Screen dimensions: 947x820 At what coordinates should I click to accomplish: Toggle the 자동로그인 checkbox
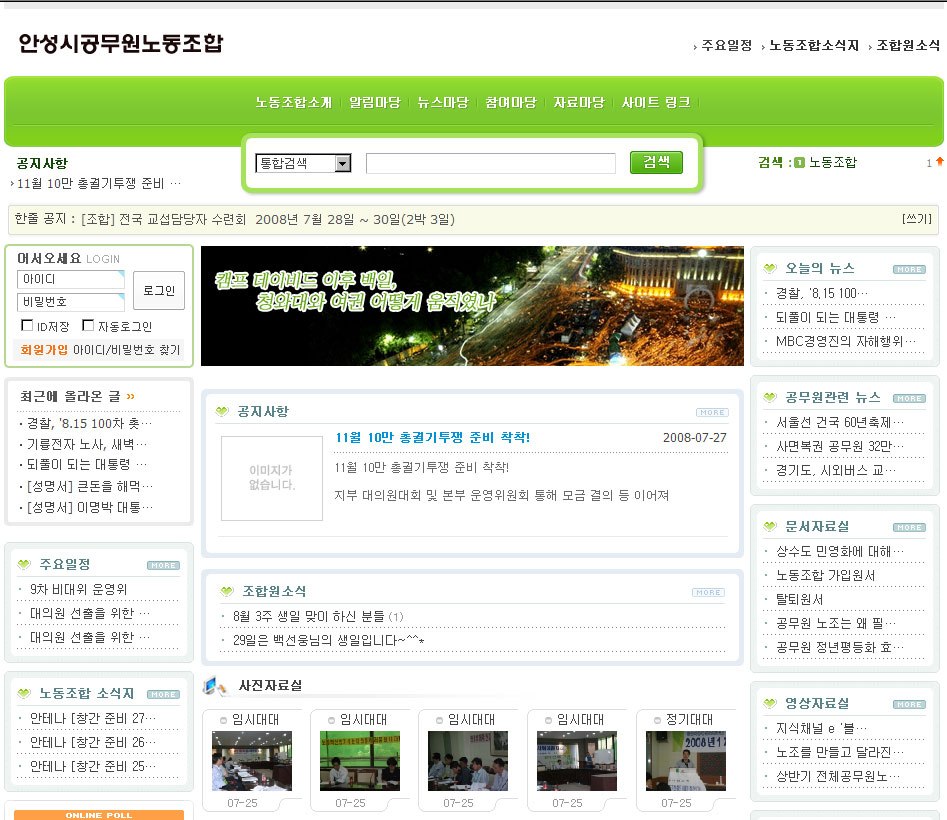click(x=88, y=326)
